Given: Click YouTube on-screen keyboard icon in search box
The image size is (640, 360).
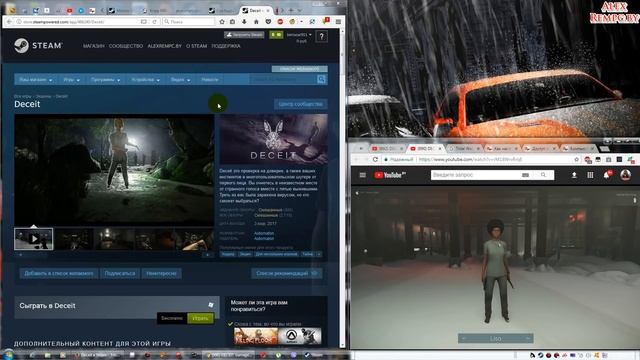Looking at the screenshot, I should pos(525,175).
